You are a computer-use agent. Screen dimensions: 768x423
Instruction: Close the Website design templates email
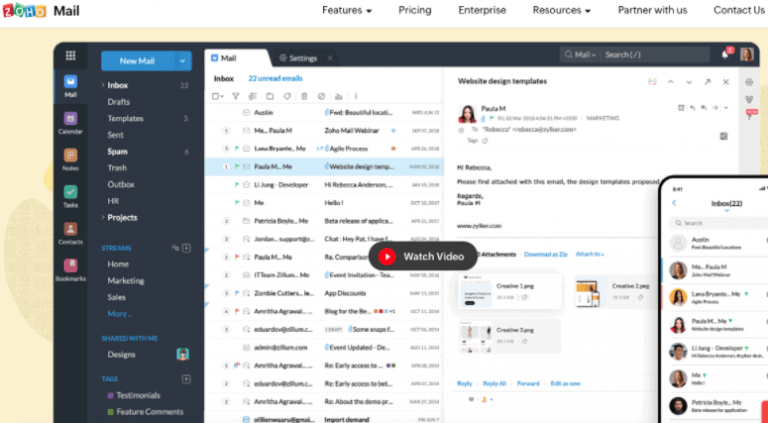726,82
